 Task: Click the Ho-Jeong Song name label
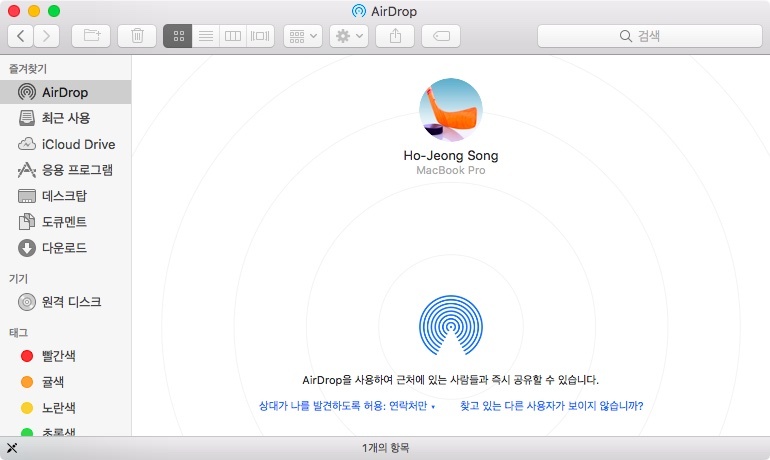450,156
